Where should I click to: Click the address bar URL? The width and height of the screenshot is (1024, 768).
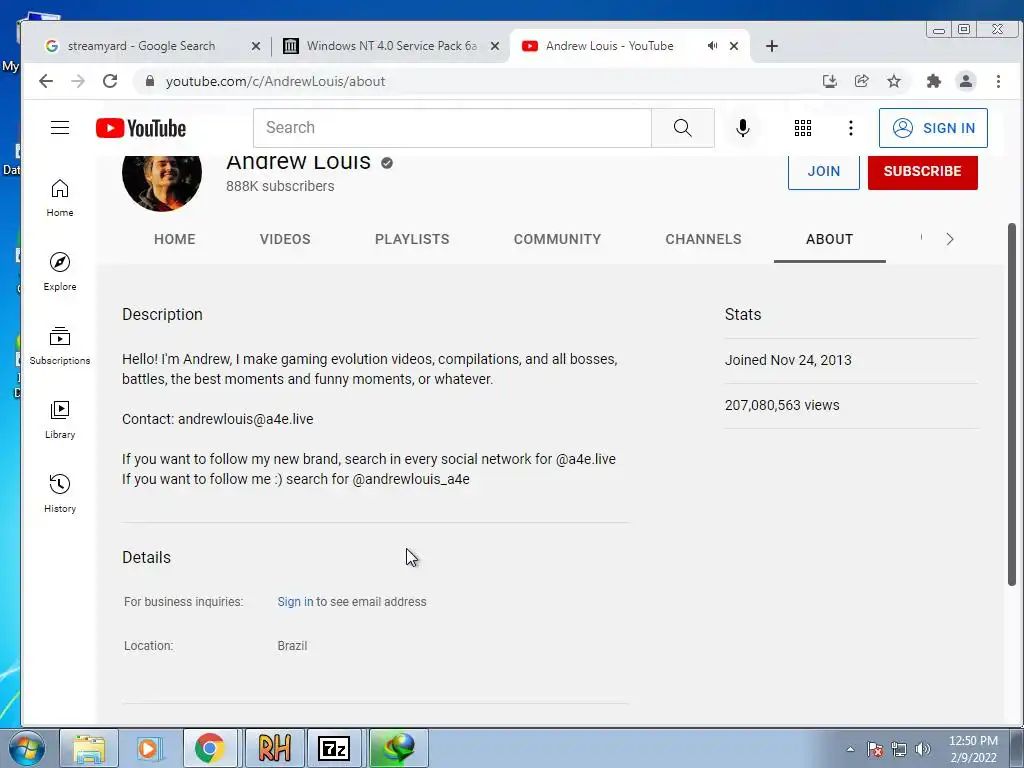click(x=275, y=81)
